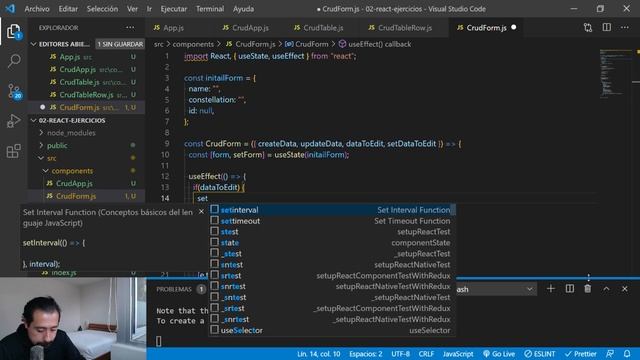Click the terminal input cursor area
Viewport: 640px width, 360px height.
[159, 341]
